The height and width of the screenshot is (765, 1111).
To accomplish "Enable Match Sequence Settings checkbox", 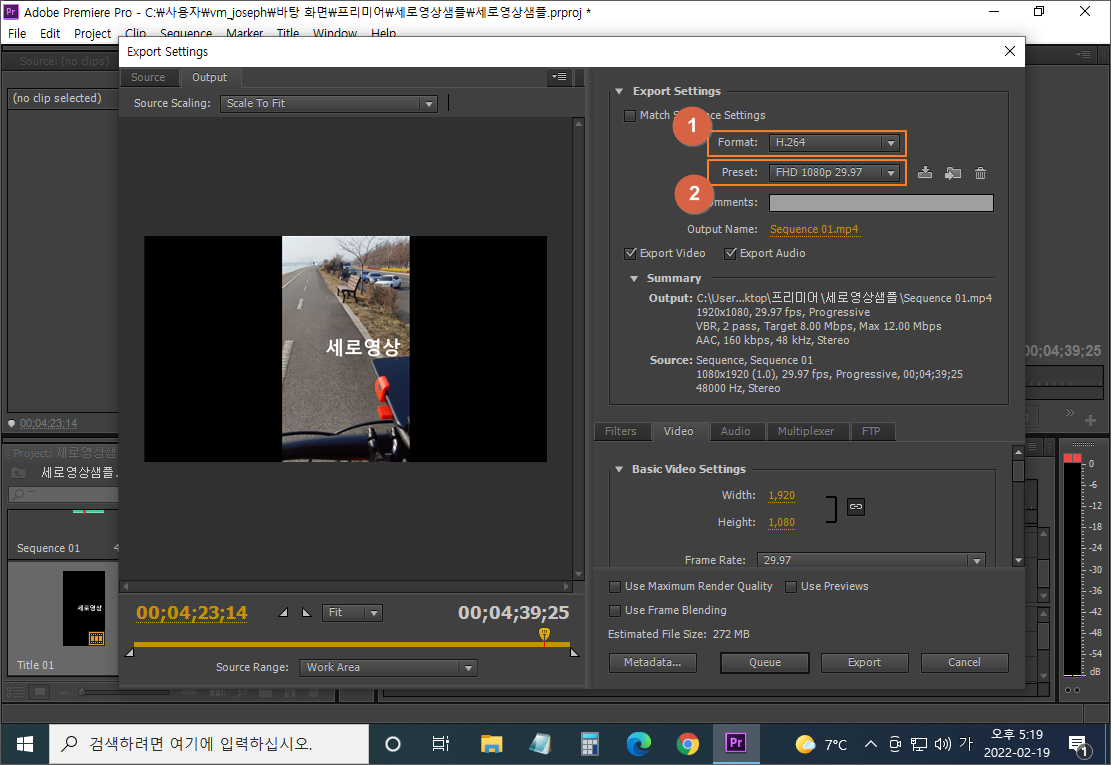I will (630, 115).
